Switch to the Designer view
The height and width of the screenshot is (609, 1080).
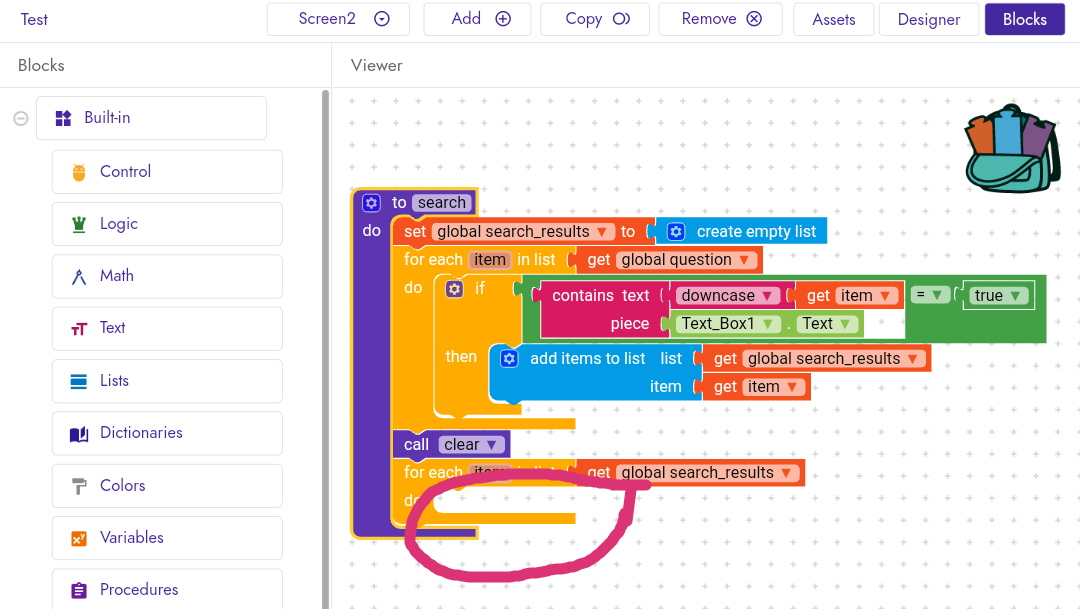[928, 19]
